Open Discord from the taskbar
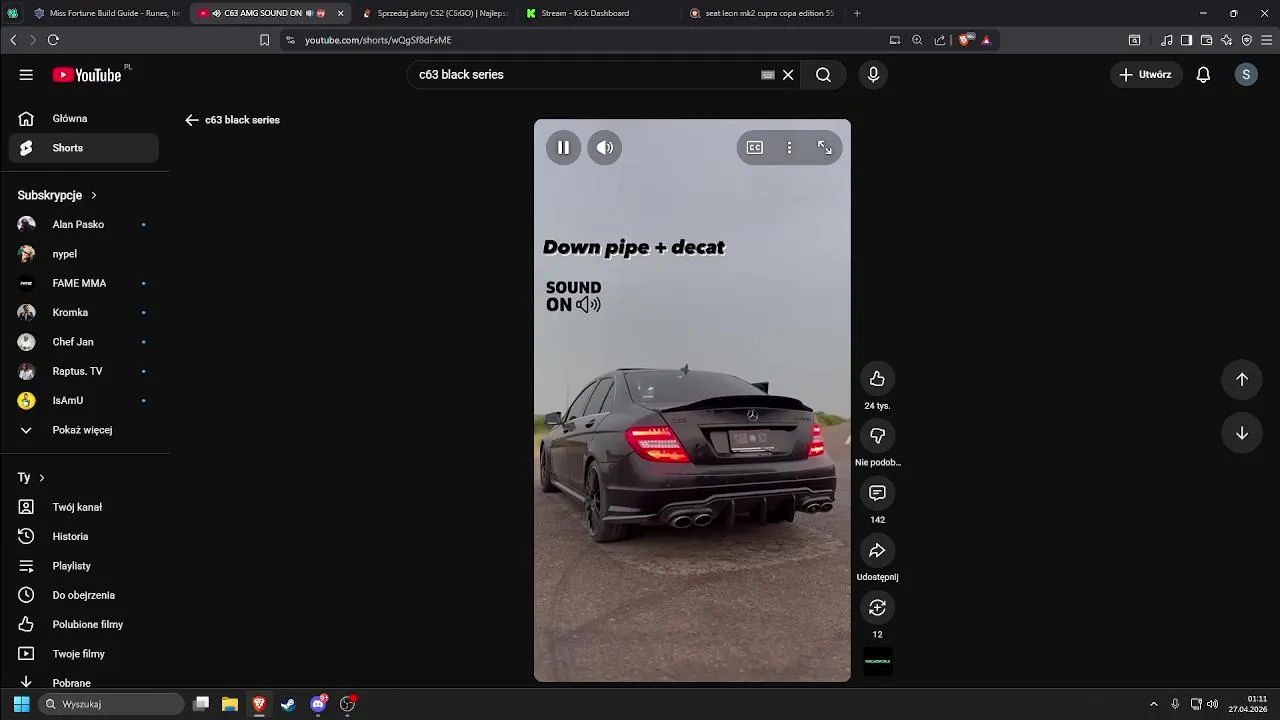This screenshot has height=720, width=1280. click(319, 704)
